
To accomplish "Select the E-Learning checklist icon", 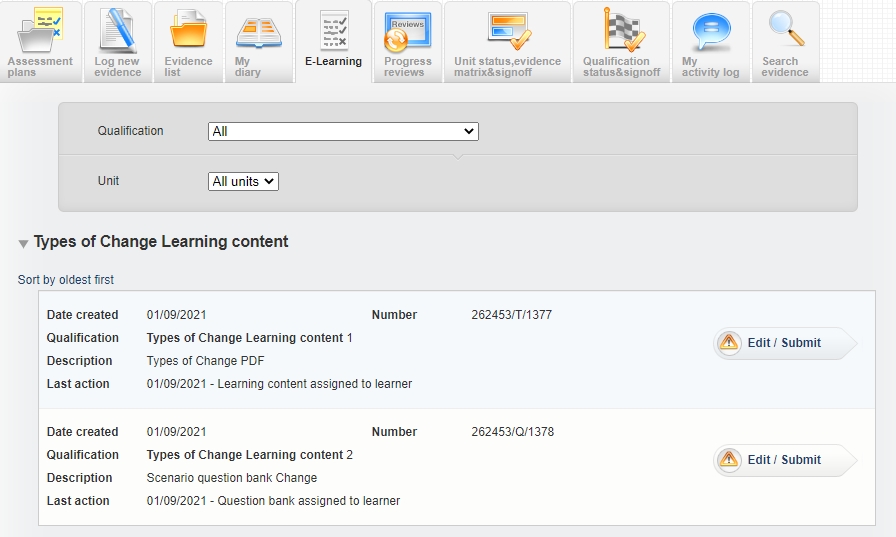I will [334, 30].
